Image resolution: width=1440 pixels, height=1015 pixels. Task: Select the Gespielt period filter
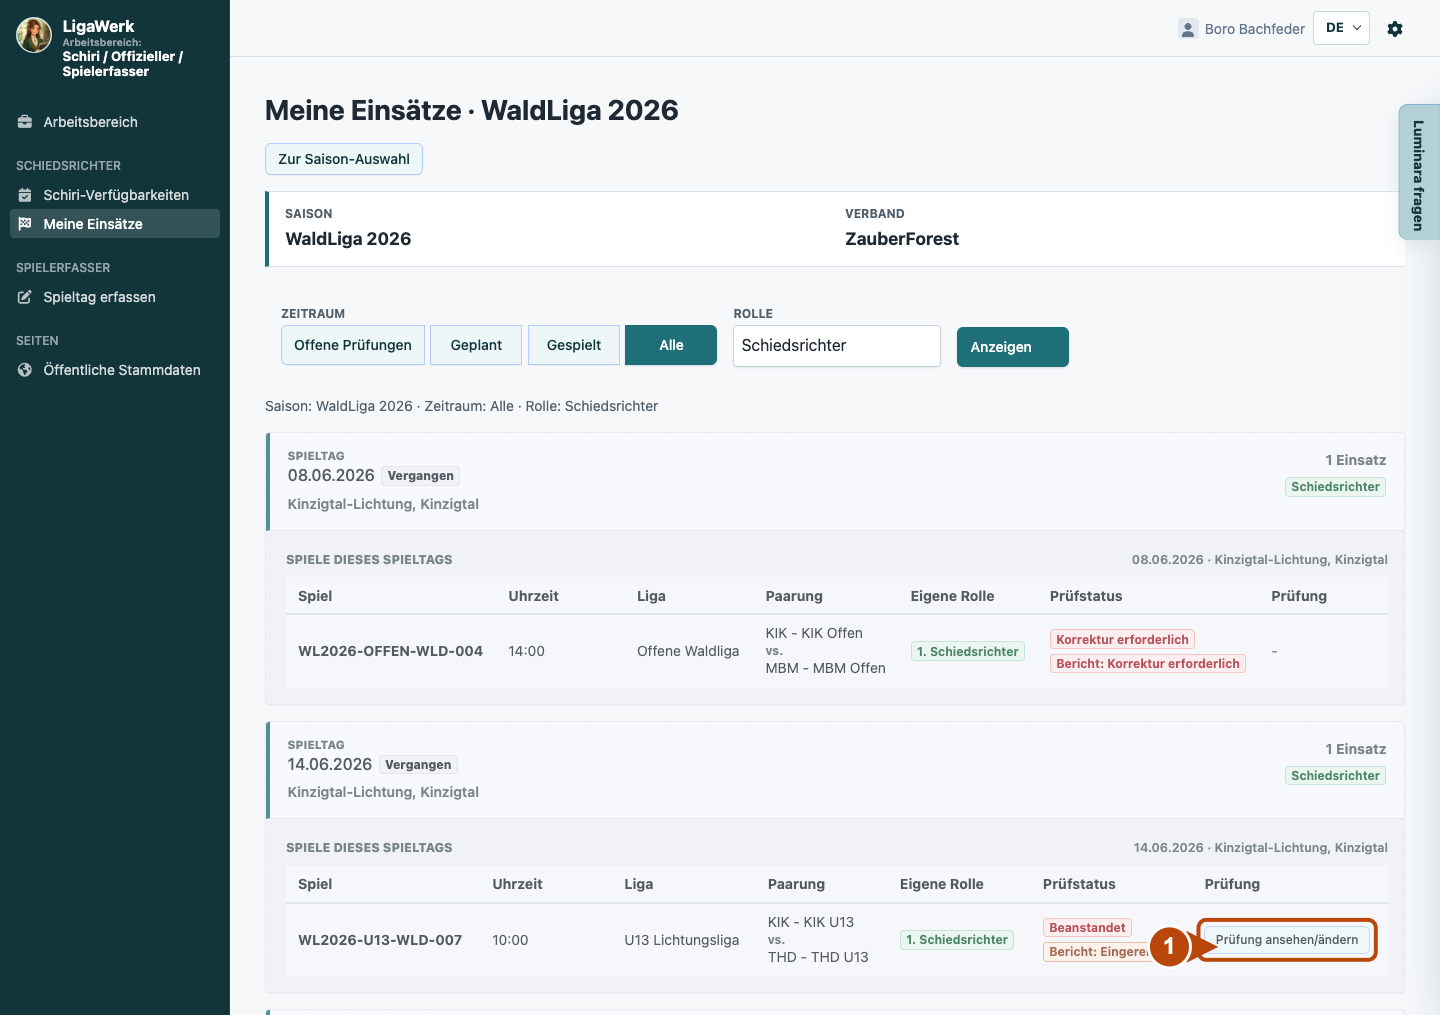coord(574,345)
